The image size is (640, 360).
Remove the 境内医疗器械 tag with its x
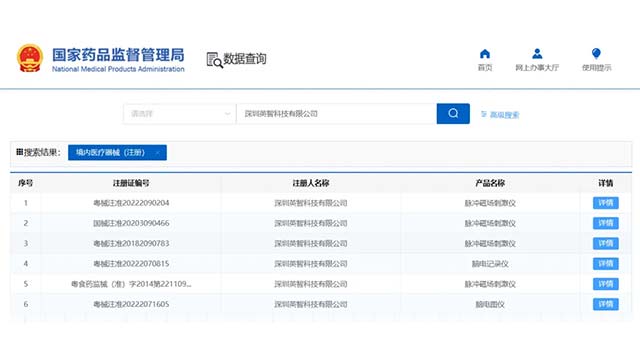pos(158,153)
